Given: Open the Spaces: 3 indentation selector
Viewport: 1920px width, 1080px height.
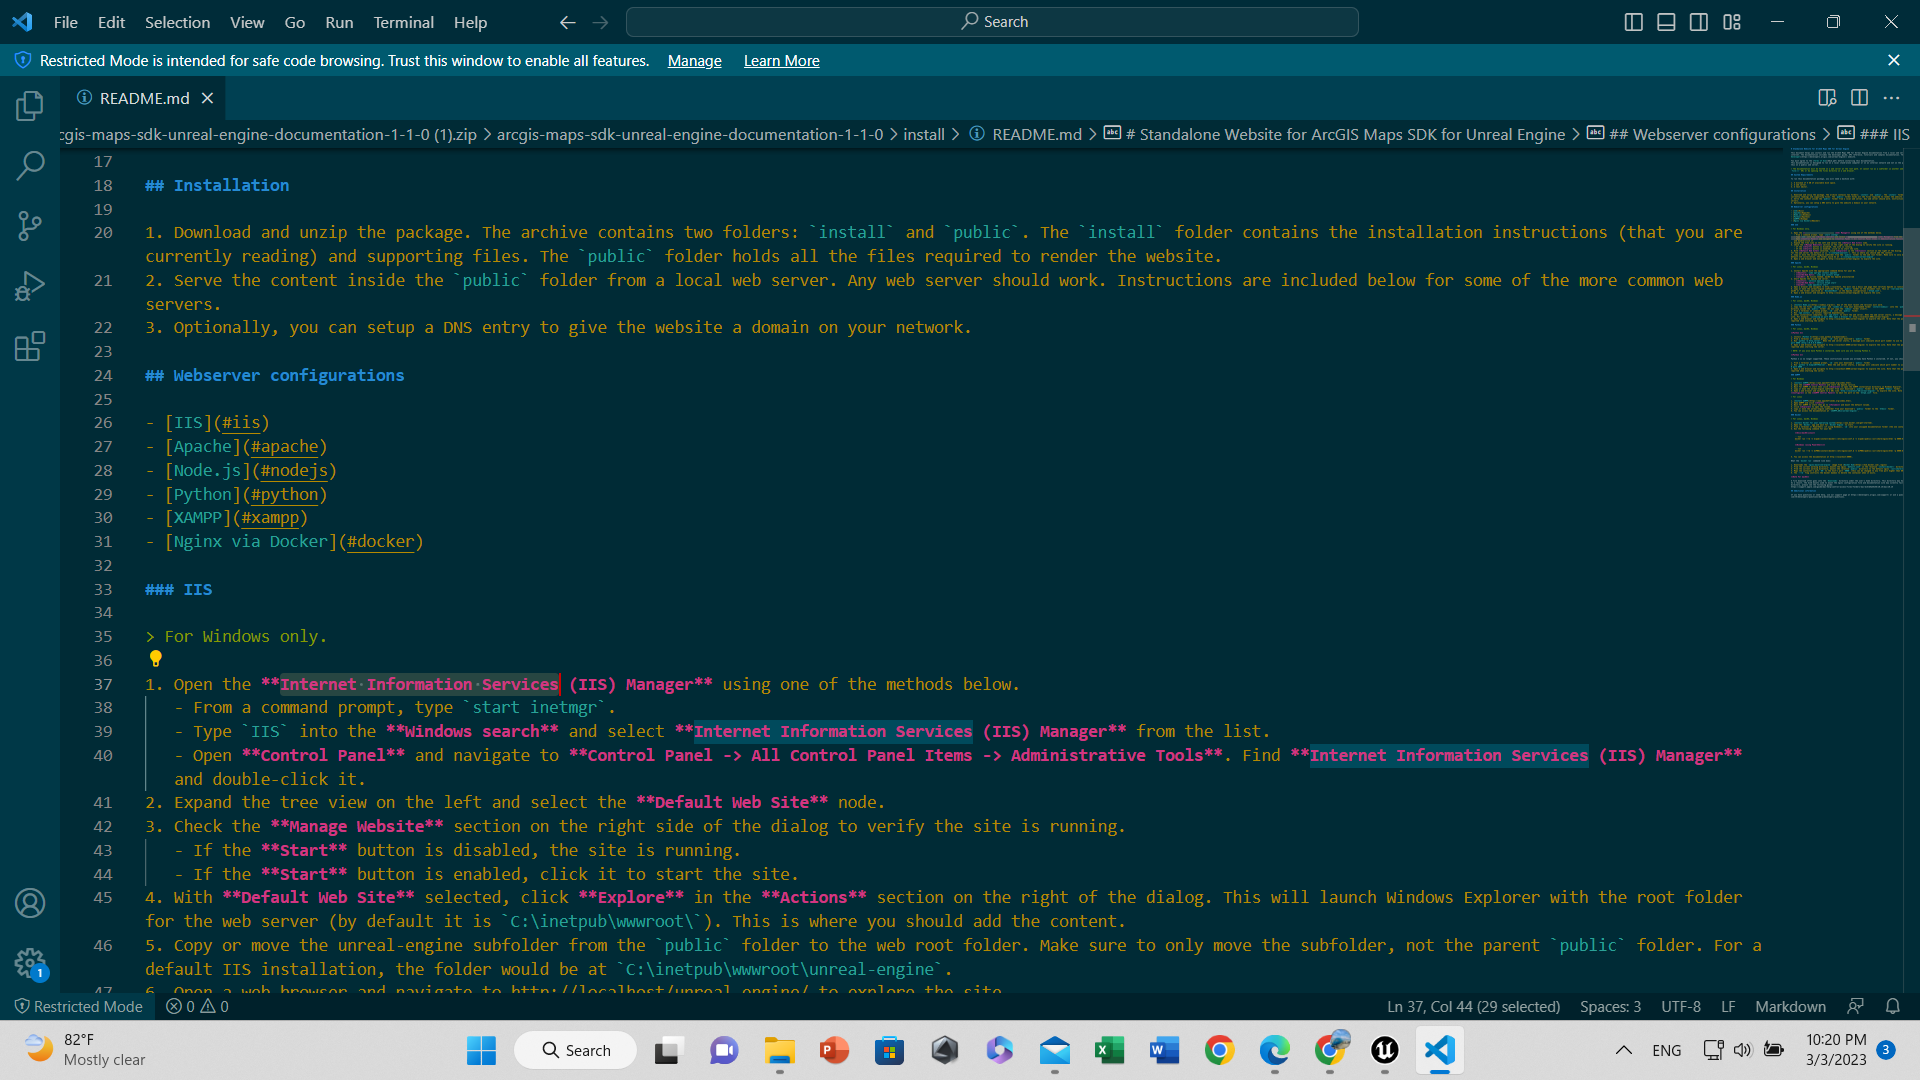Looking at the screenshot, I should pos(1610,1007).
